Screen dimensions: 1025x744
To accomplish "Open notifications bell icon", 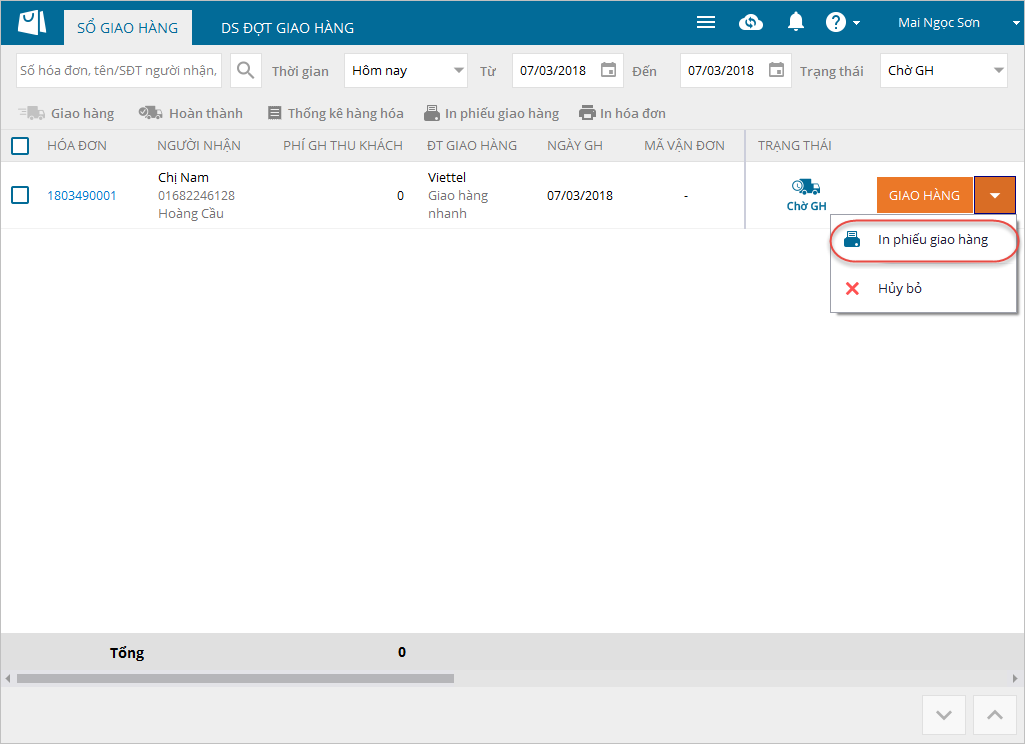I will 796,22.
